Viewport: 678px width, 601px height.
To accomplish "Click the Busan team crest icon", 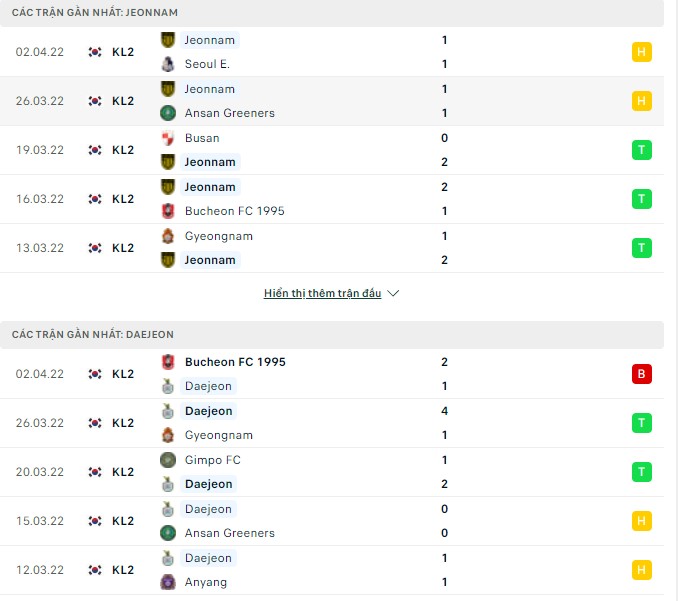I will tap(167, 138).
